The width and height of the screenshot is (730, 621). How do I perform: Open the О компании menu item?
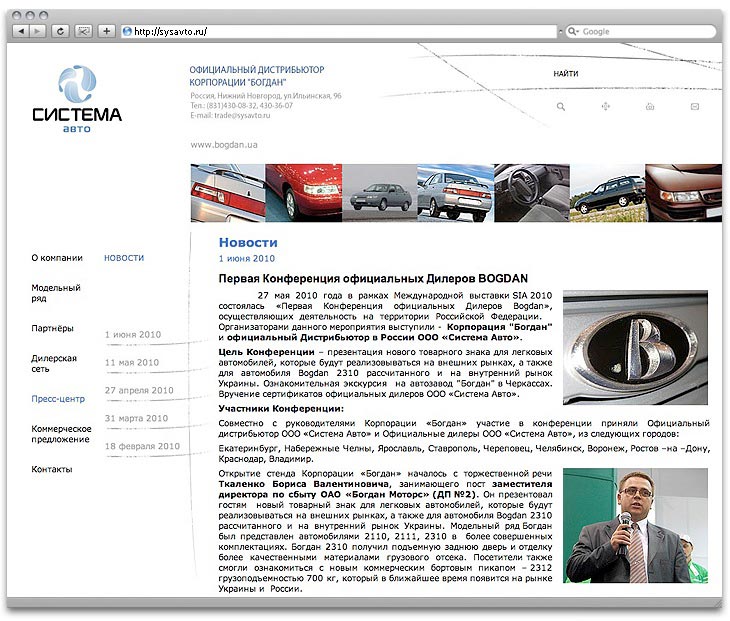57,258
